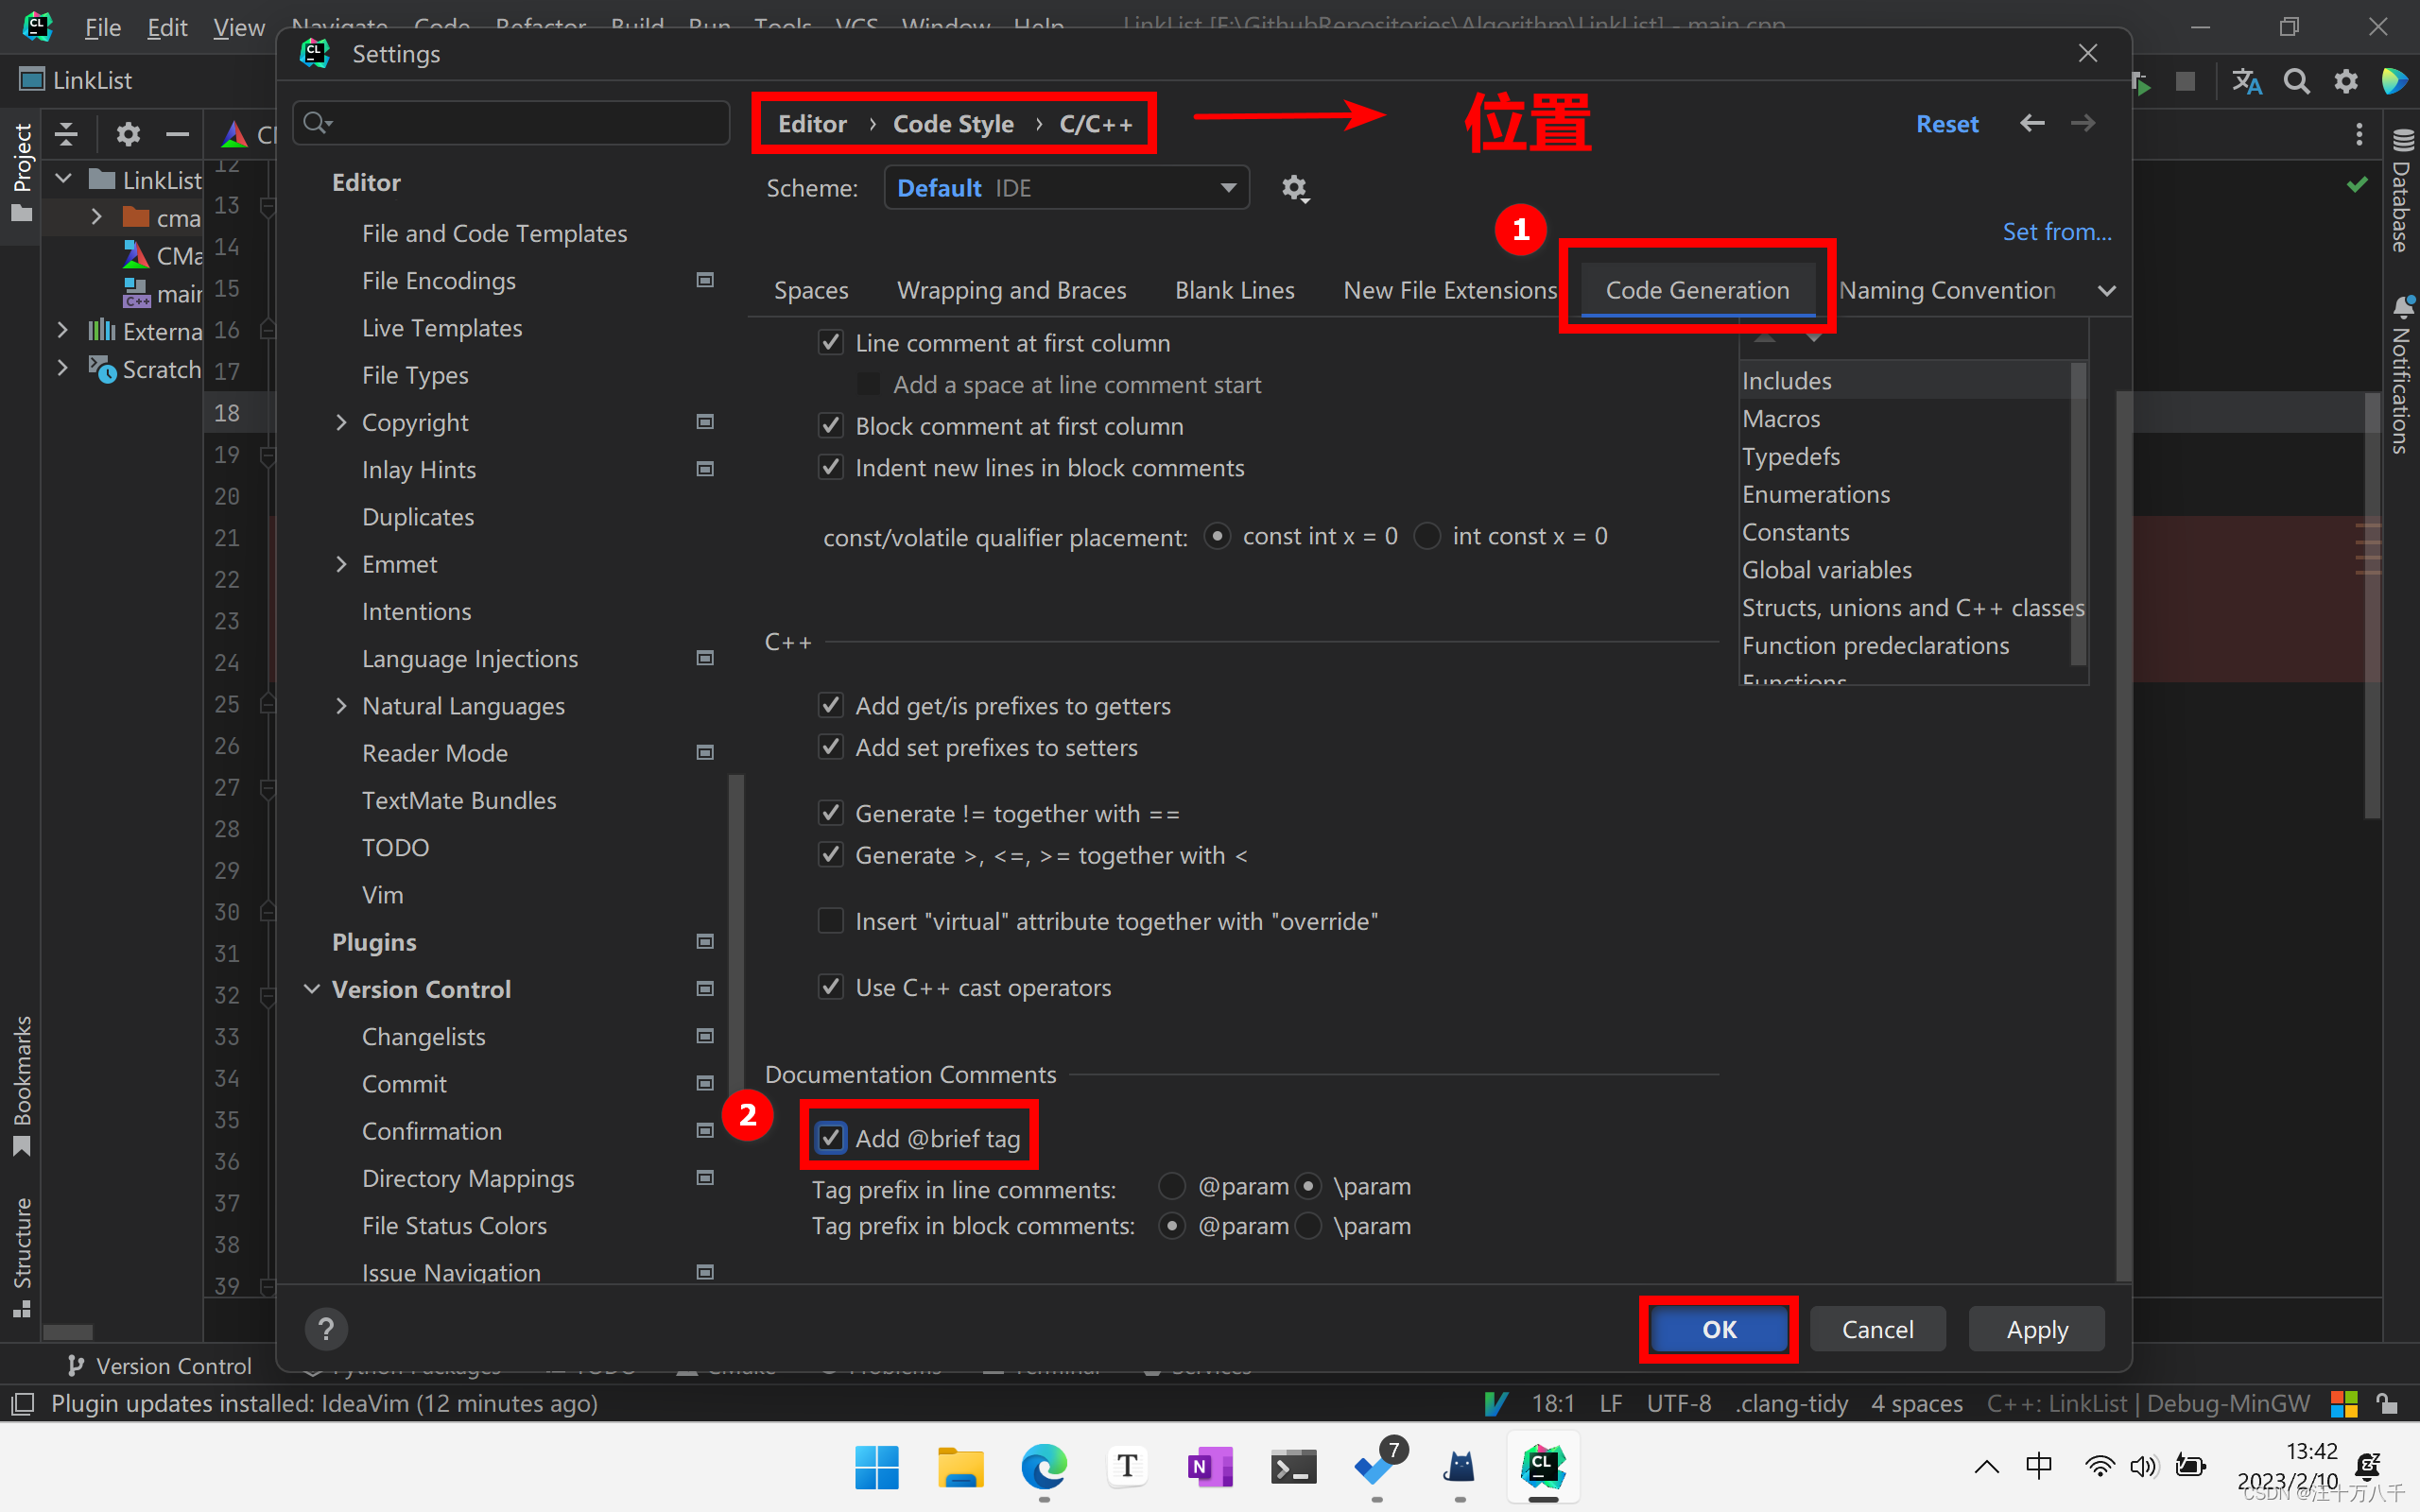Click the Project panel options gear
2420x1512 pixels.
pyautogui.click(x=128, y=133)
